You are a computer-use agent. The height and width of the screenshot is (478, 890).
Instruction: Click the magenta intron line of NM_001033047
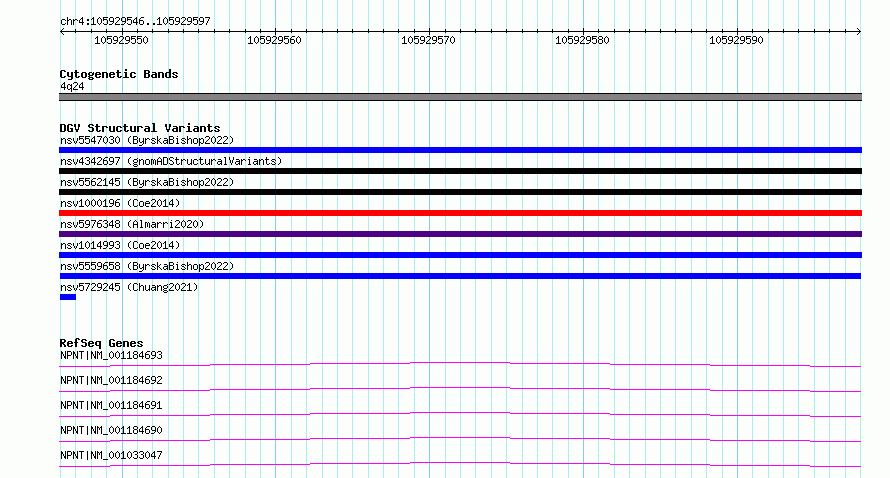pyautogui.click(x=460, y=462)
